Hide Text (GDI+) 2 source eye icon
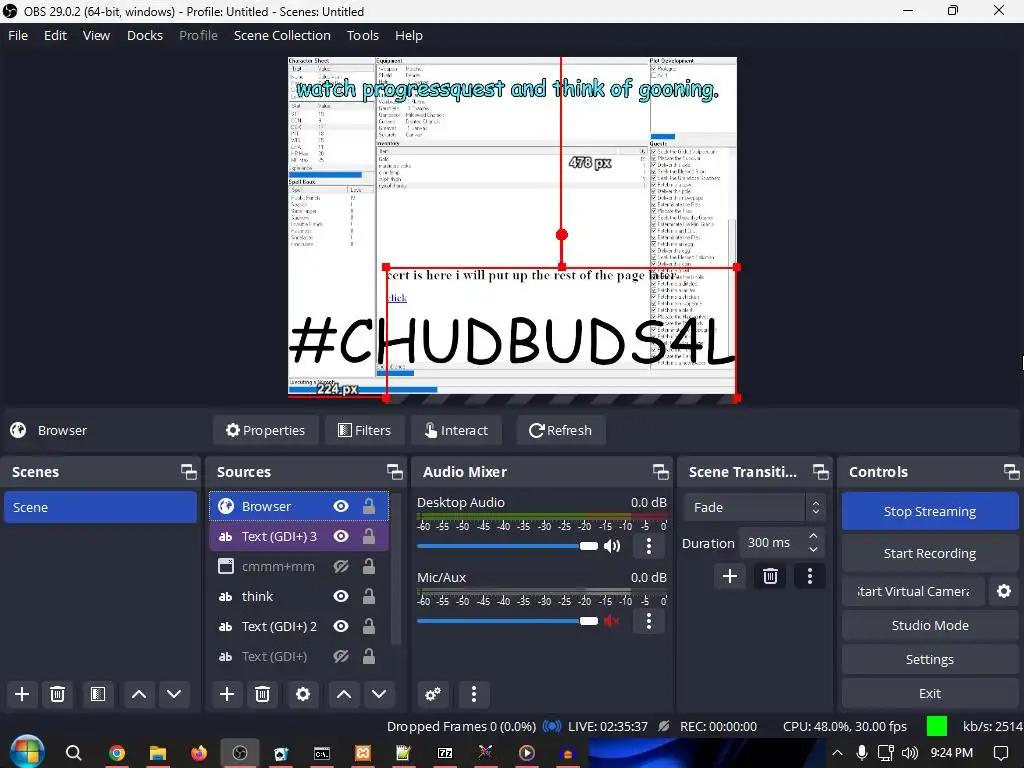 coord(341,626)
